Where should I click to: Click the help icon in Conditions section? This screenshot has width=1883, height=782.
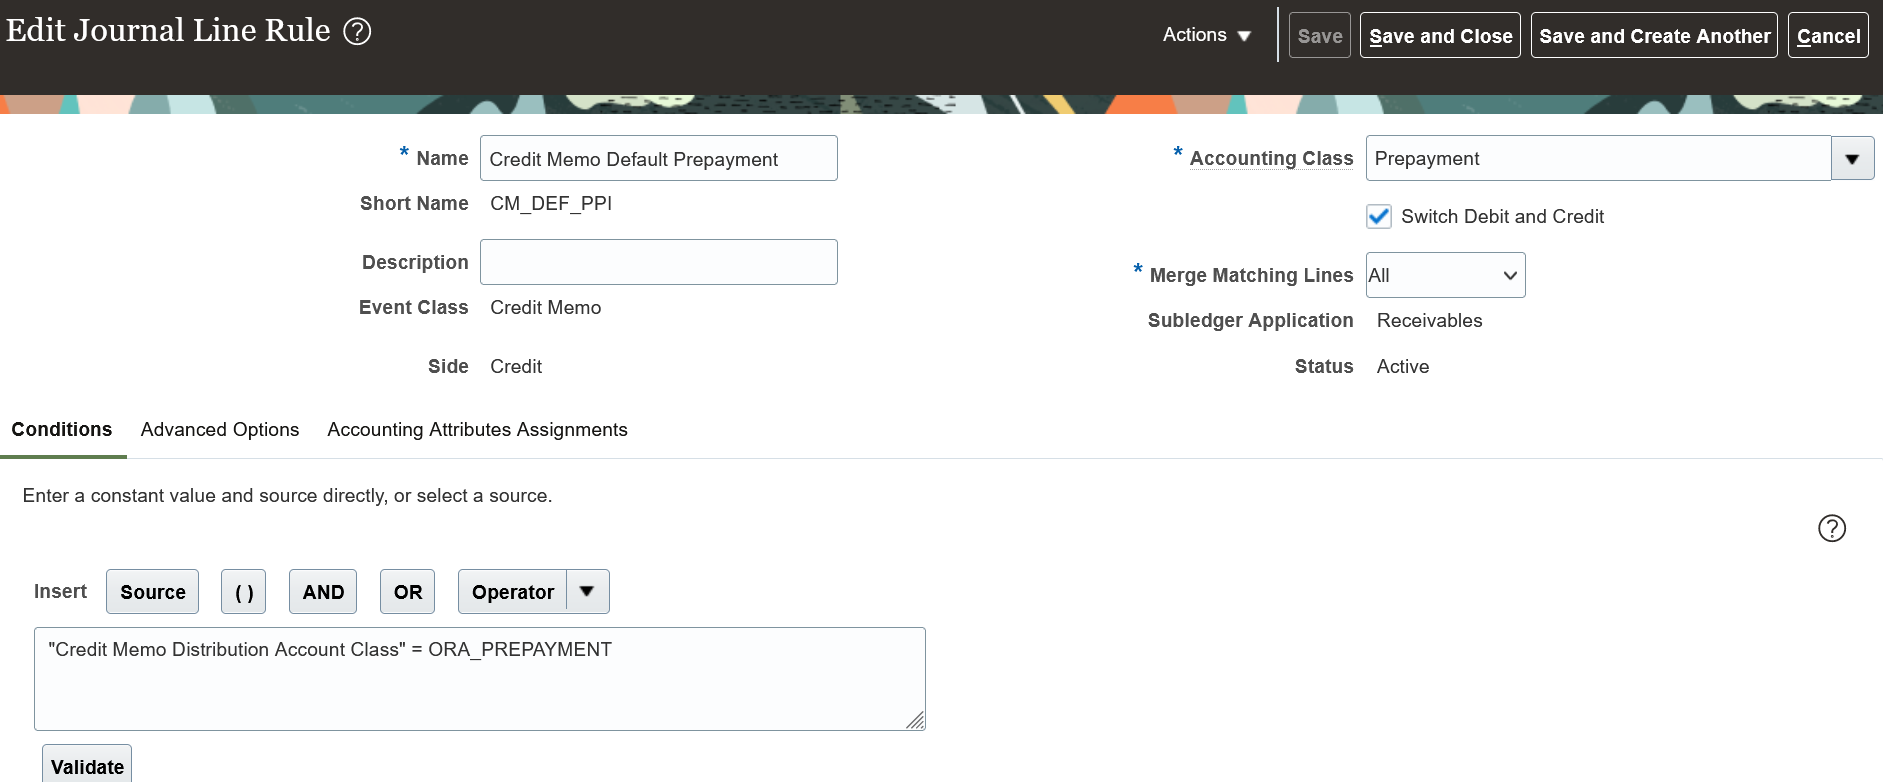point(1831,528)
